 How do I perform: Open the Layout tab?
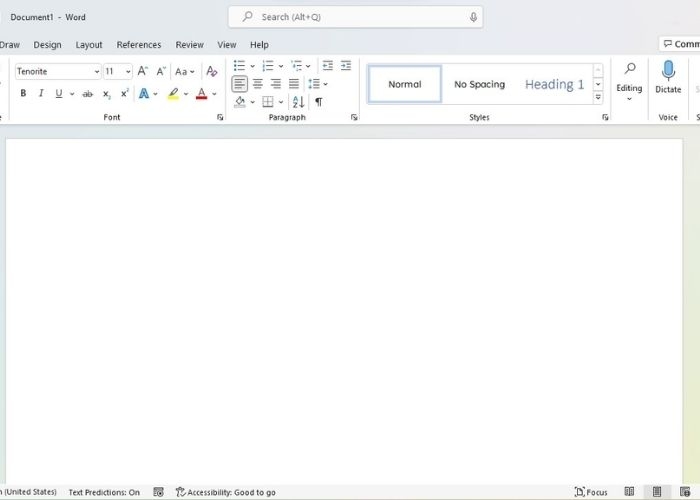click(89, 45)
